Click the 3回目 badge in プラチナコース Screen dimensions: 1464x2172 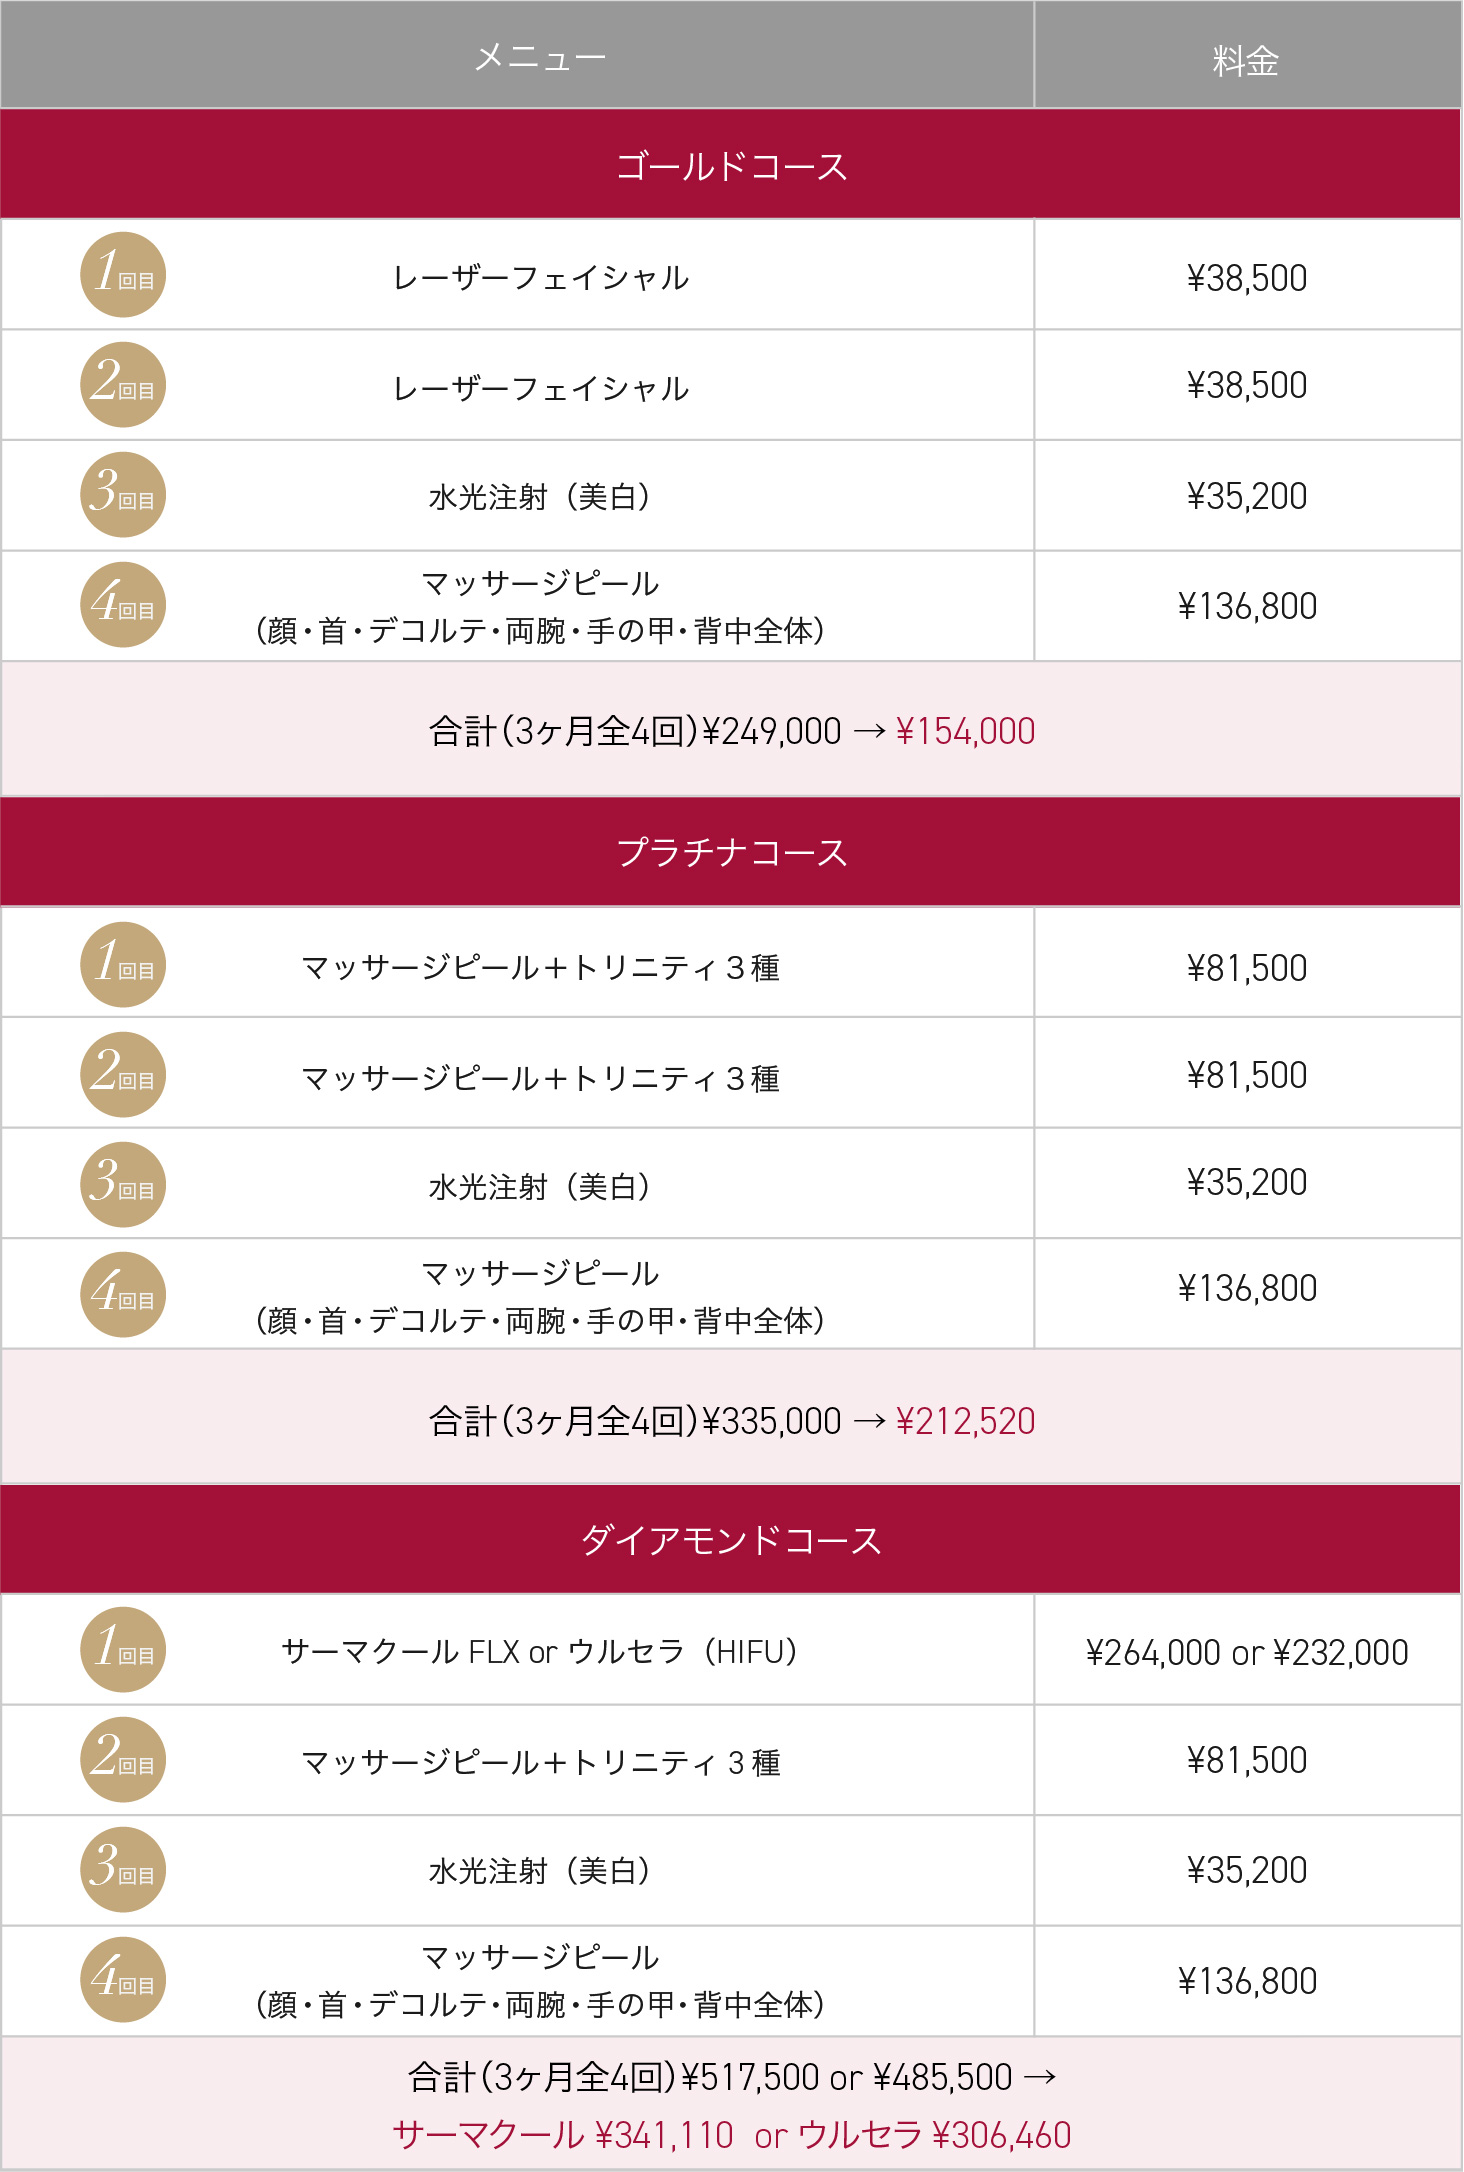(x=123, y=1184)
